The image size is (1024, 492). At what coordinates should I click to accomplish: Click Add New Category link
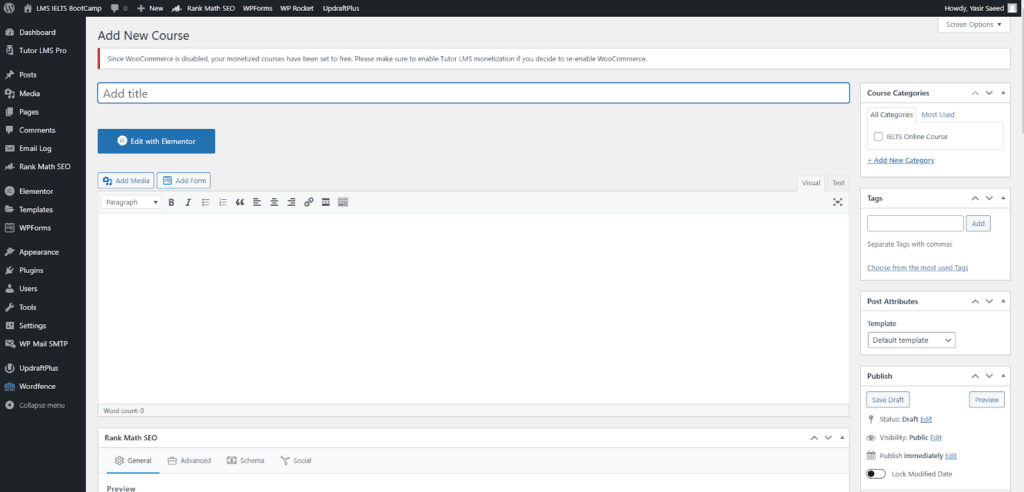click(x=901, y=160)
